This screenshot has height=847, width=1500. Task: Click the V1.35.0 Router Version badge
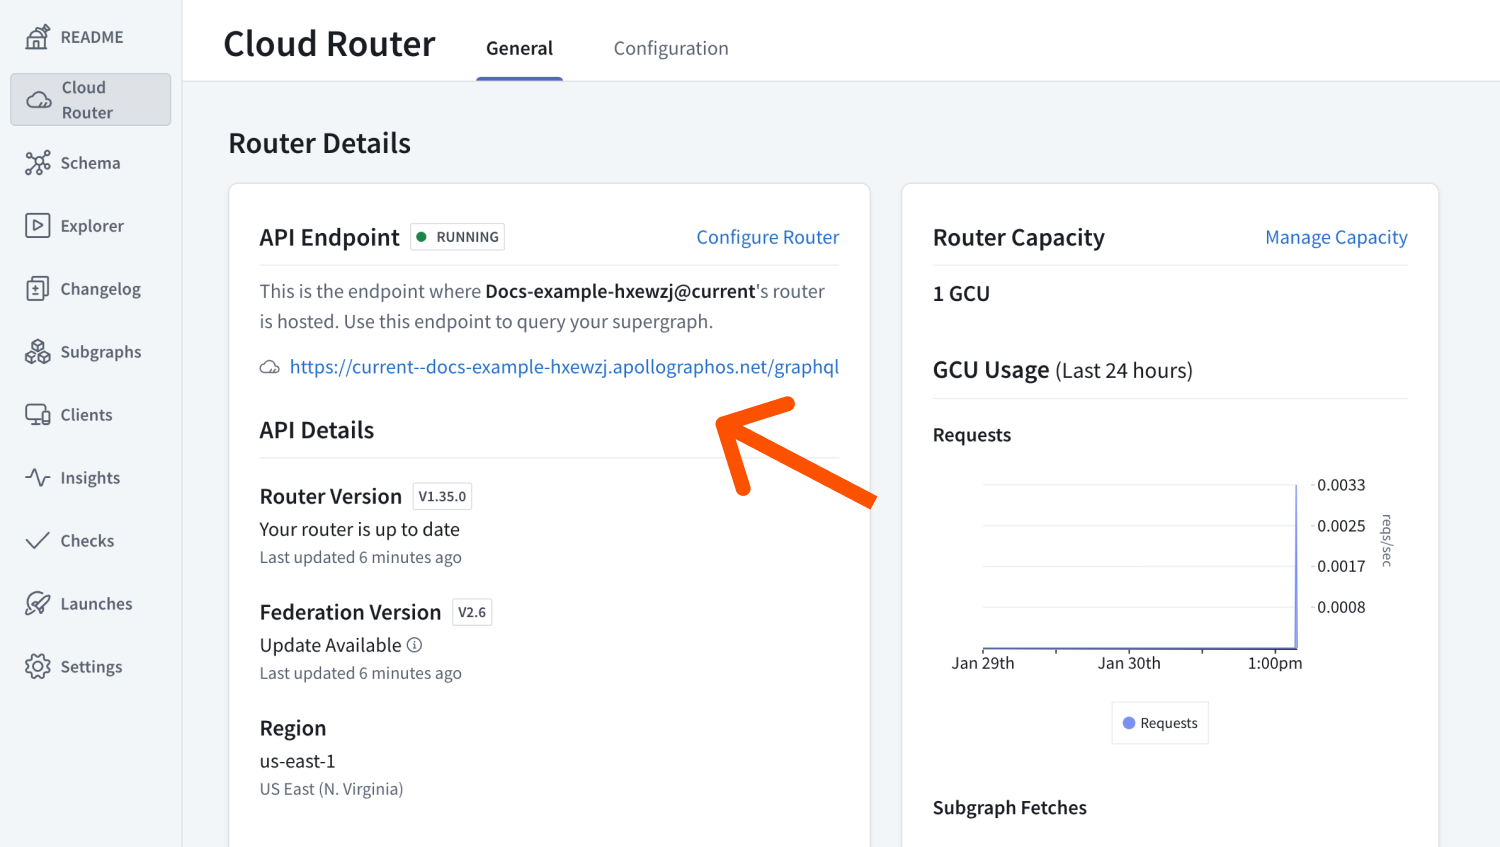(442, 495)
